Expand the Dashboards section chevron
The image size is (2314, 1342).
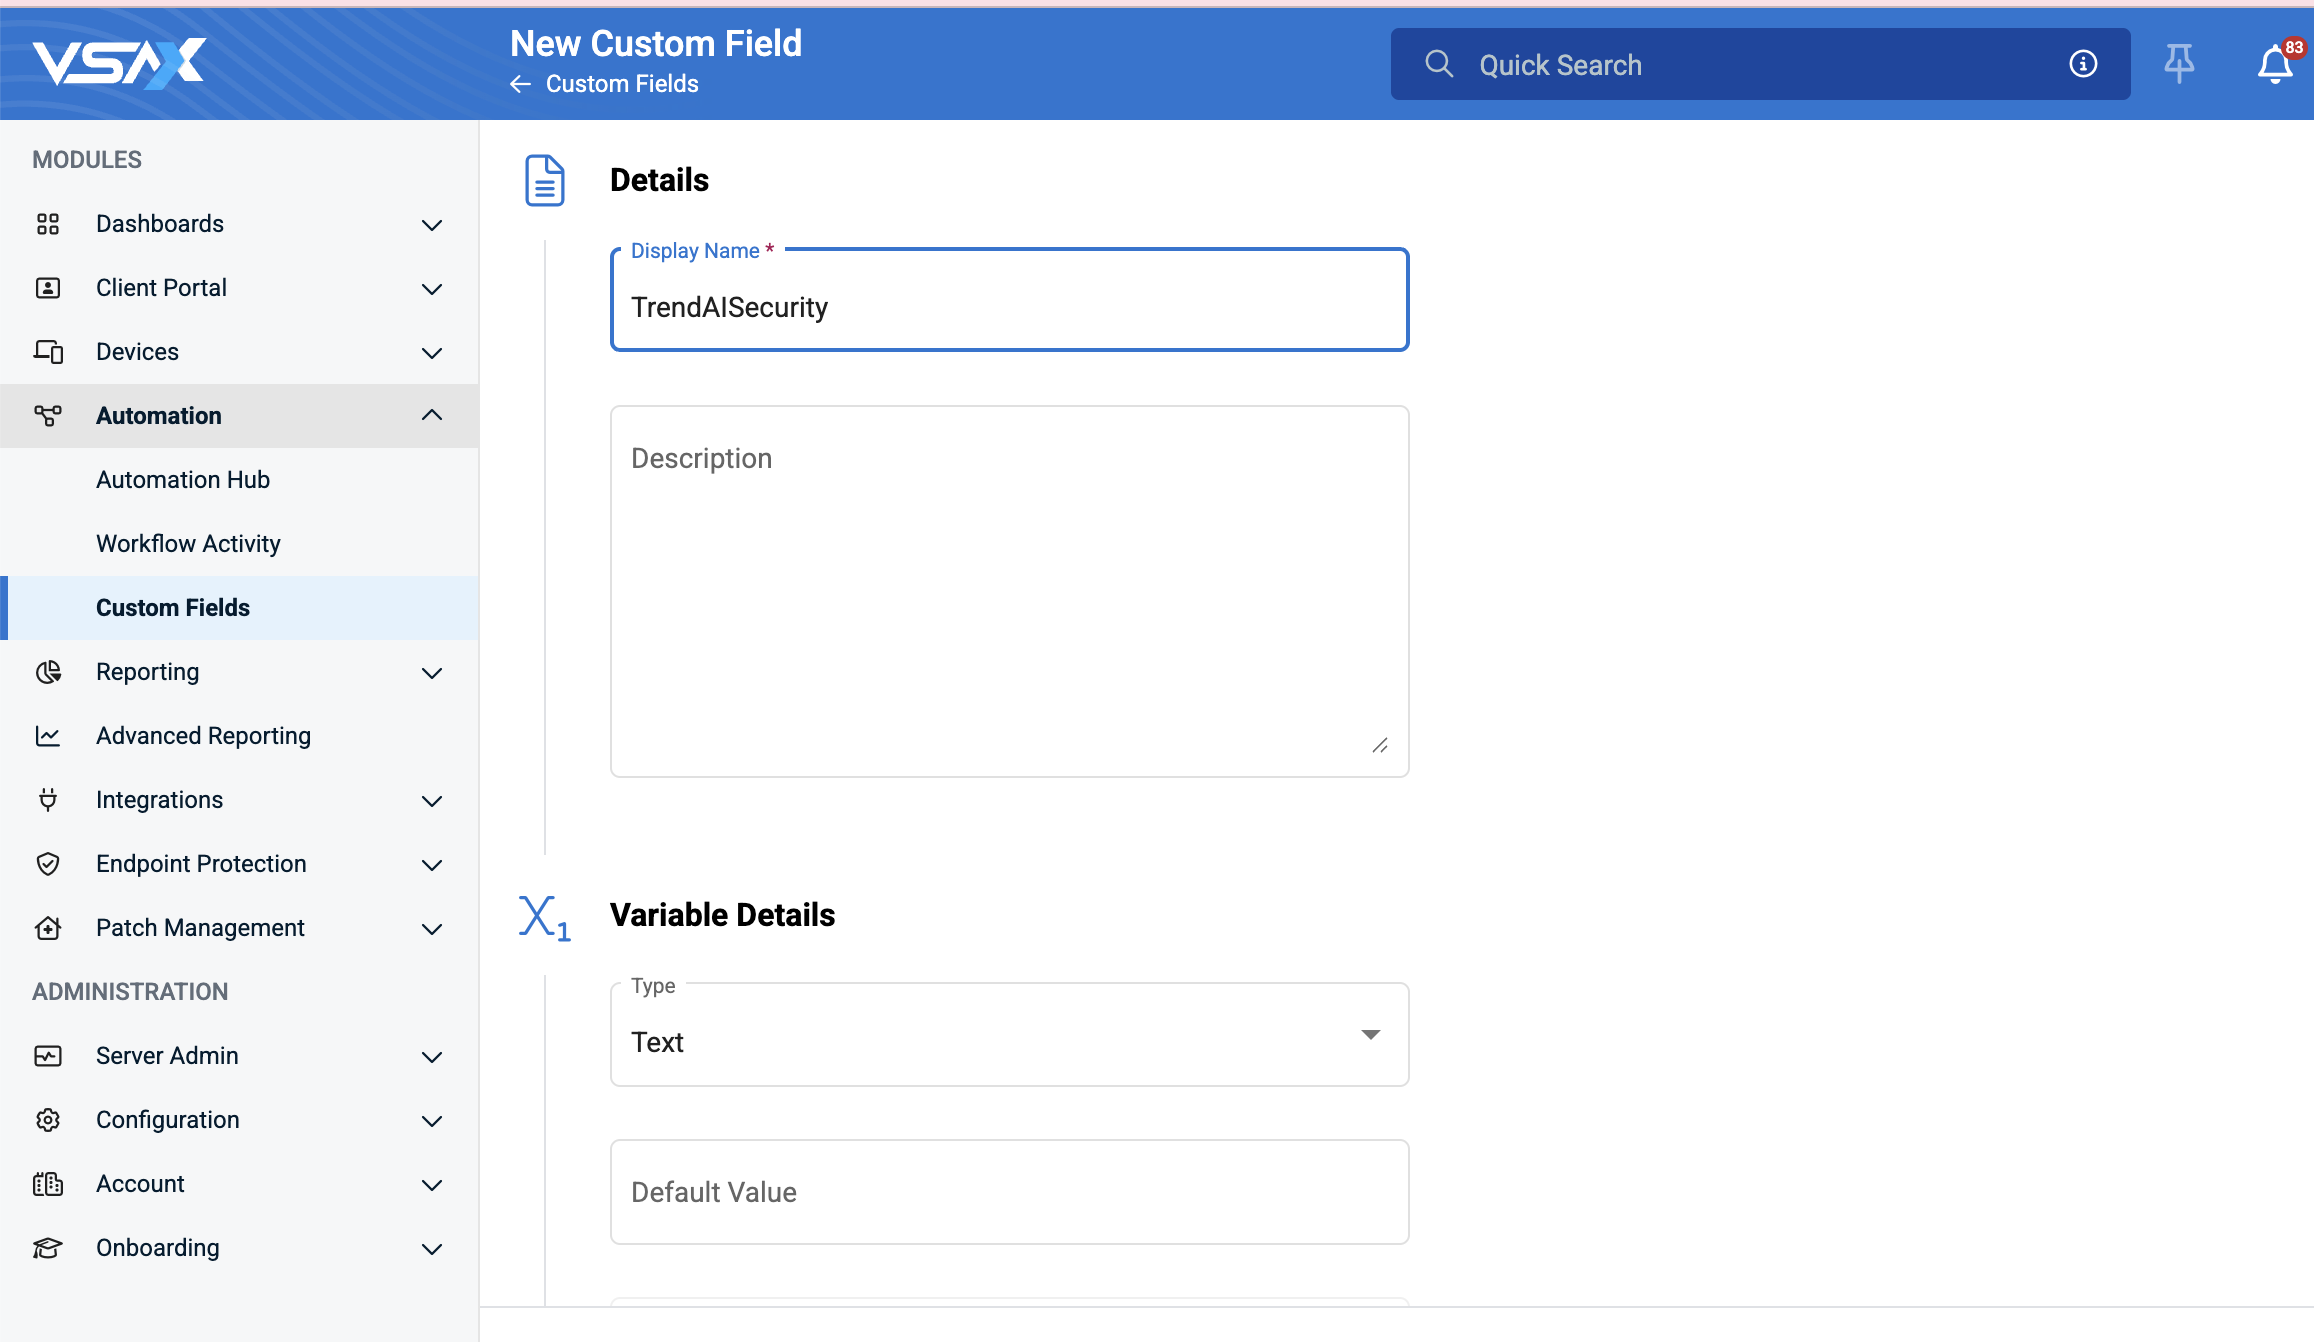click(431, 225)
